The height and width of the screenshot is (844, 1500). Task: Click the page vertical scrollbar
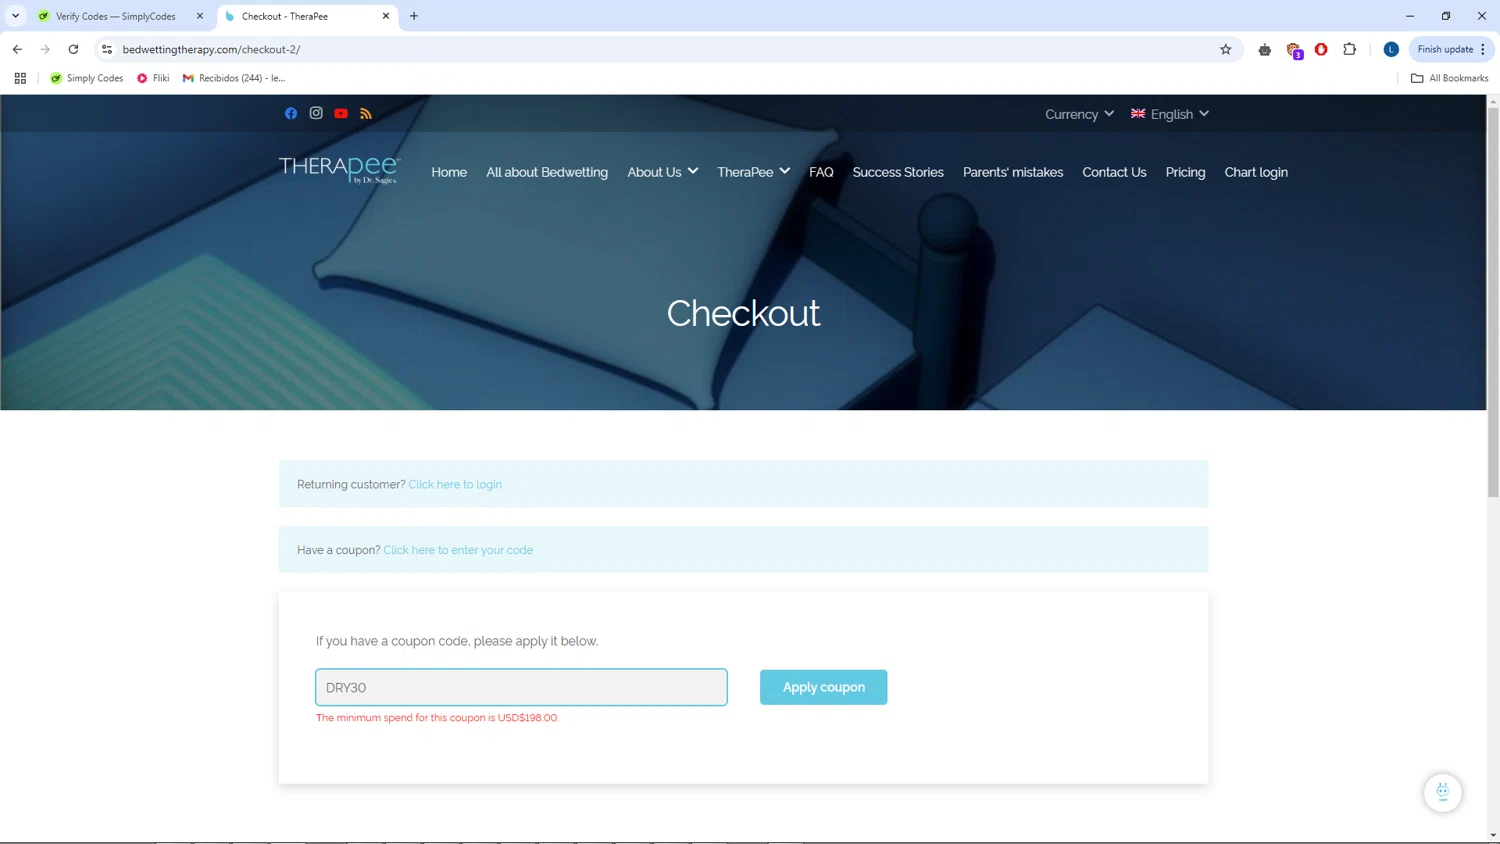tap(1493, 303)
